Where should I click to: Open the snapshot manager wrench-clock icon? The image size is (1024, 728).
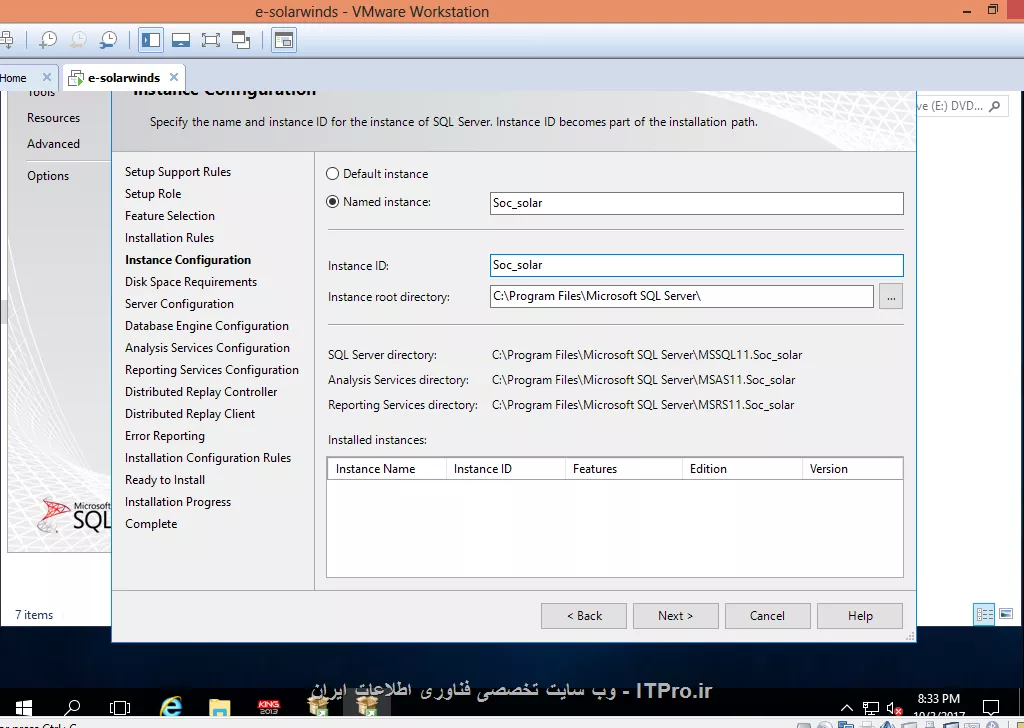pos(108,40)
